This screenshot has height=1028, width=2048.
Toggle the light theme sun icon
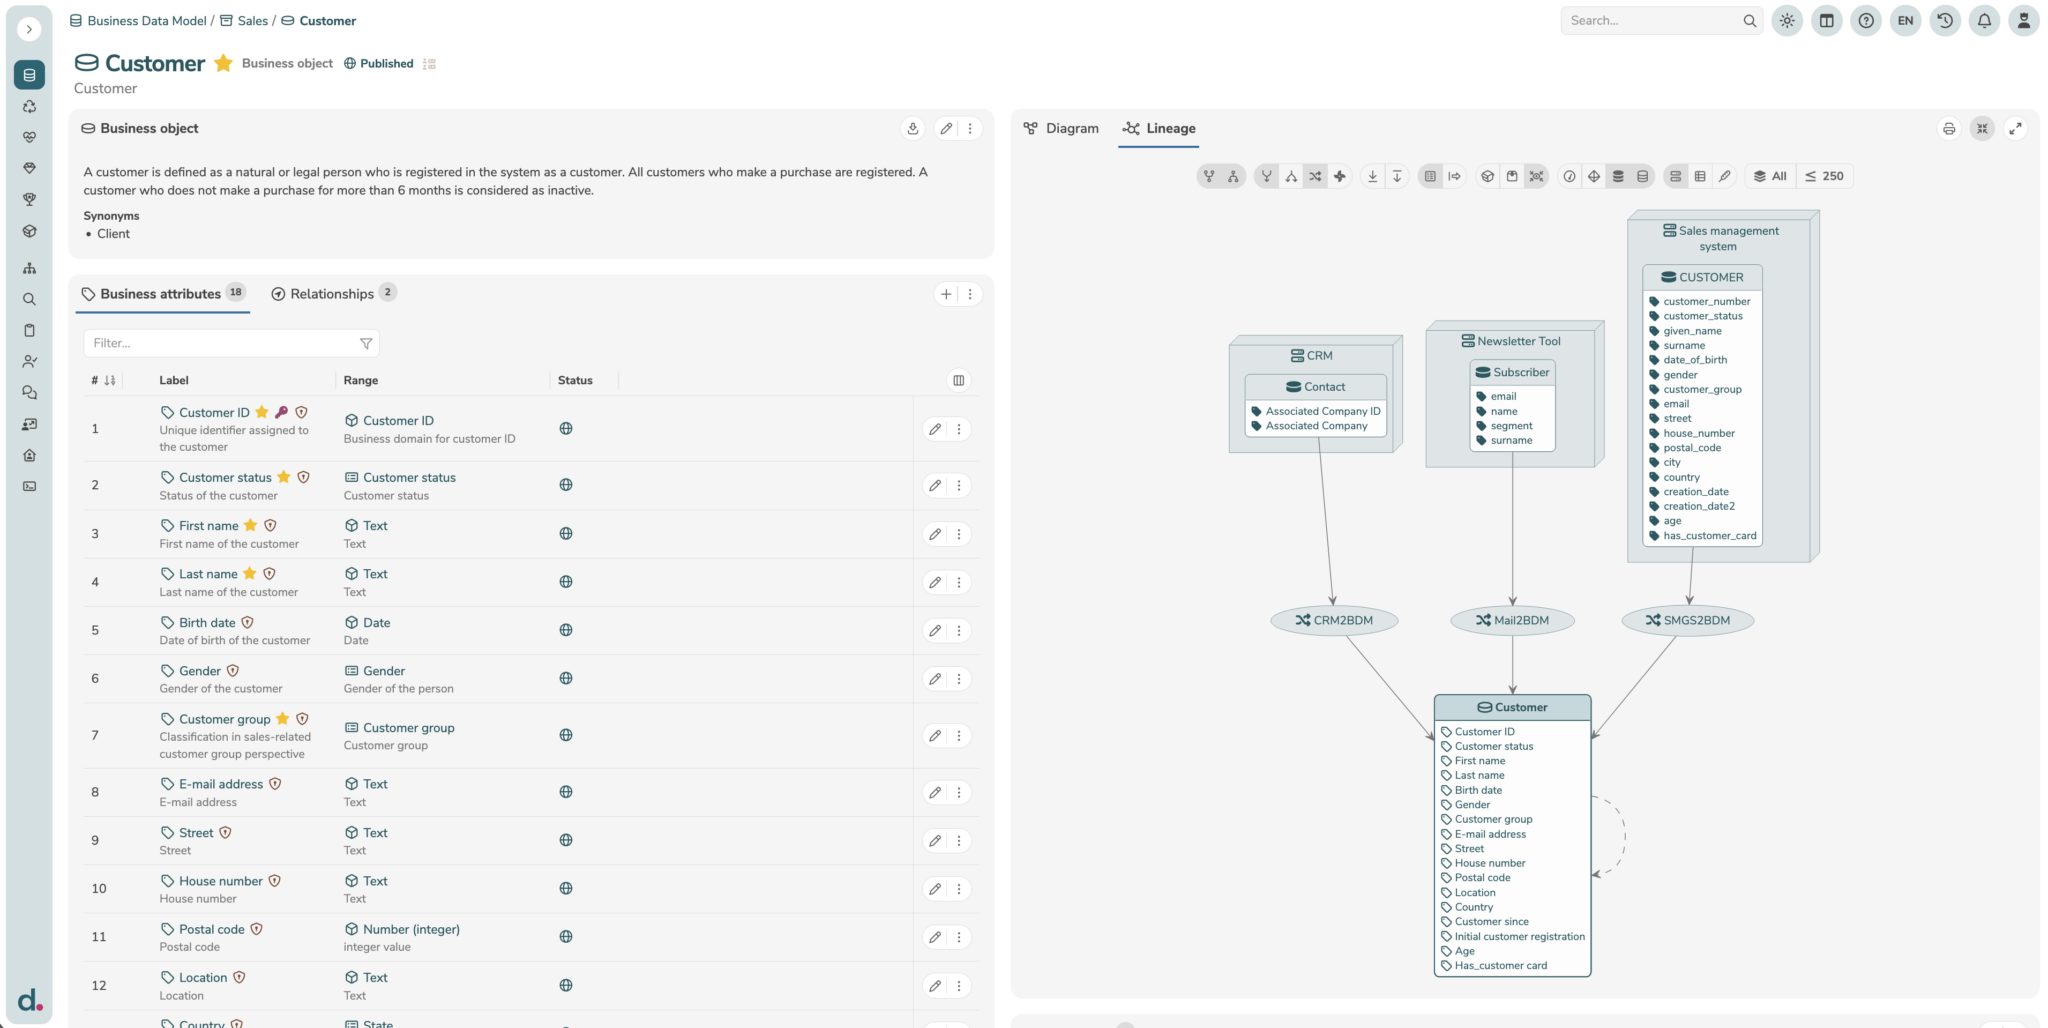(x=1787, y=21)
